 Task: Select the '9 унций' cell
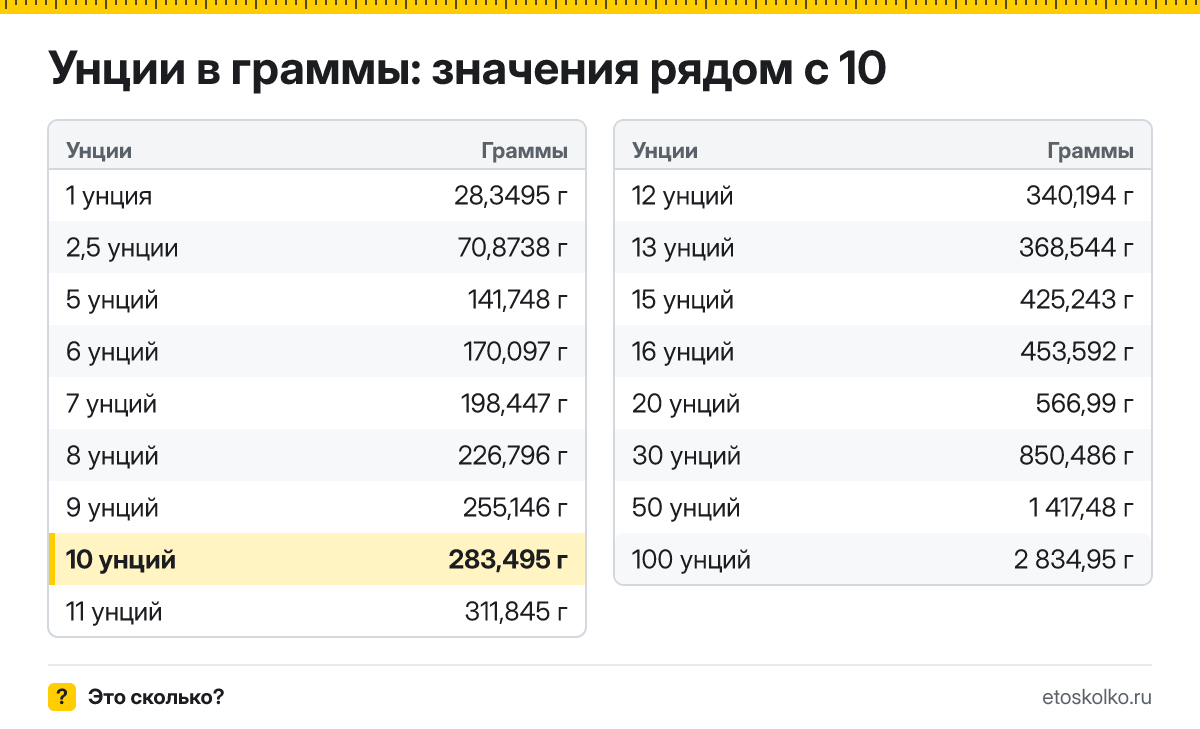[112, 508]
